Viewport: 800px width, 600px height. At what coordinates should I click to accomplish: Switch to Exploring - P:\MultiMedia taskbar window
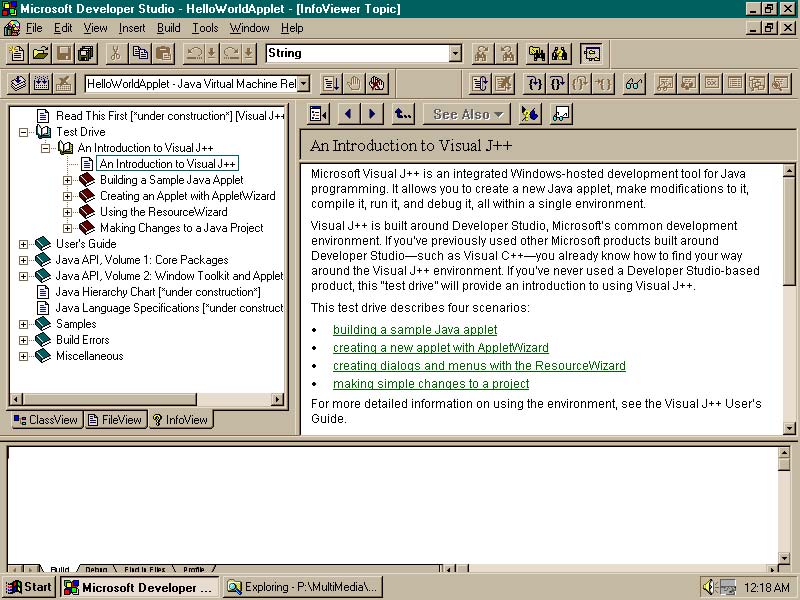[x=305, y=587]
